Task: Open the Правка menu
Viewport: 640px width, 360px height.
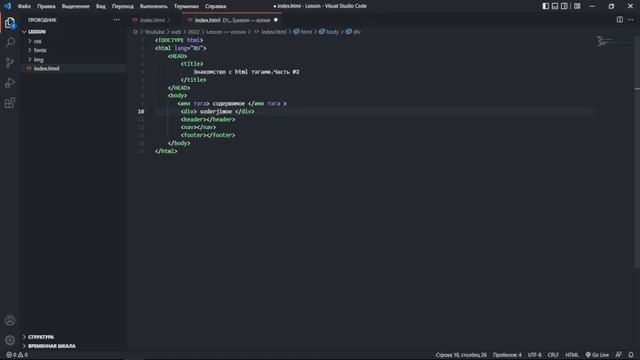Action: click(x=46, y=6)
